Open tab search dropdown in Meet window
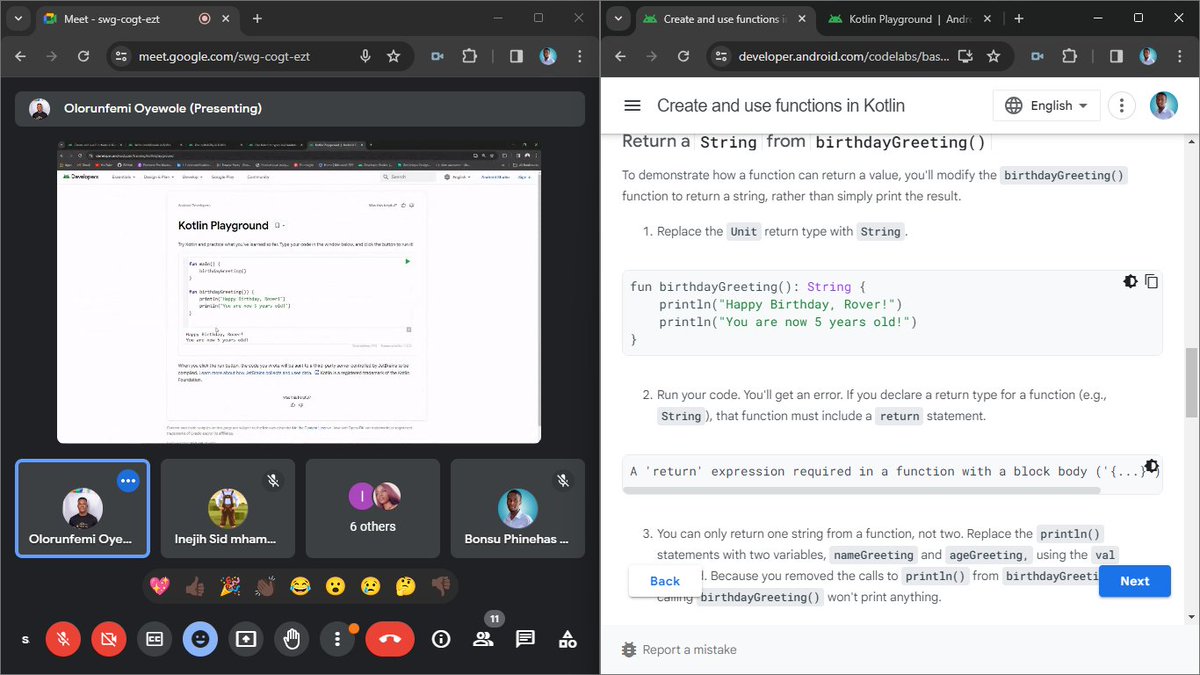Viewport: 1200px width, 675px height. click(x=19, y=18)
